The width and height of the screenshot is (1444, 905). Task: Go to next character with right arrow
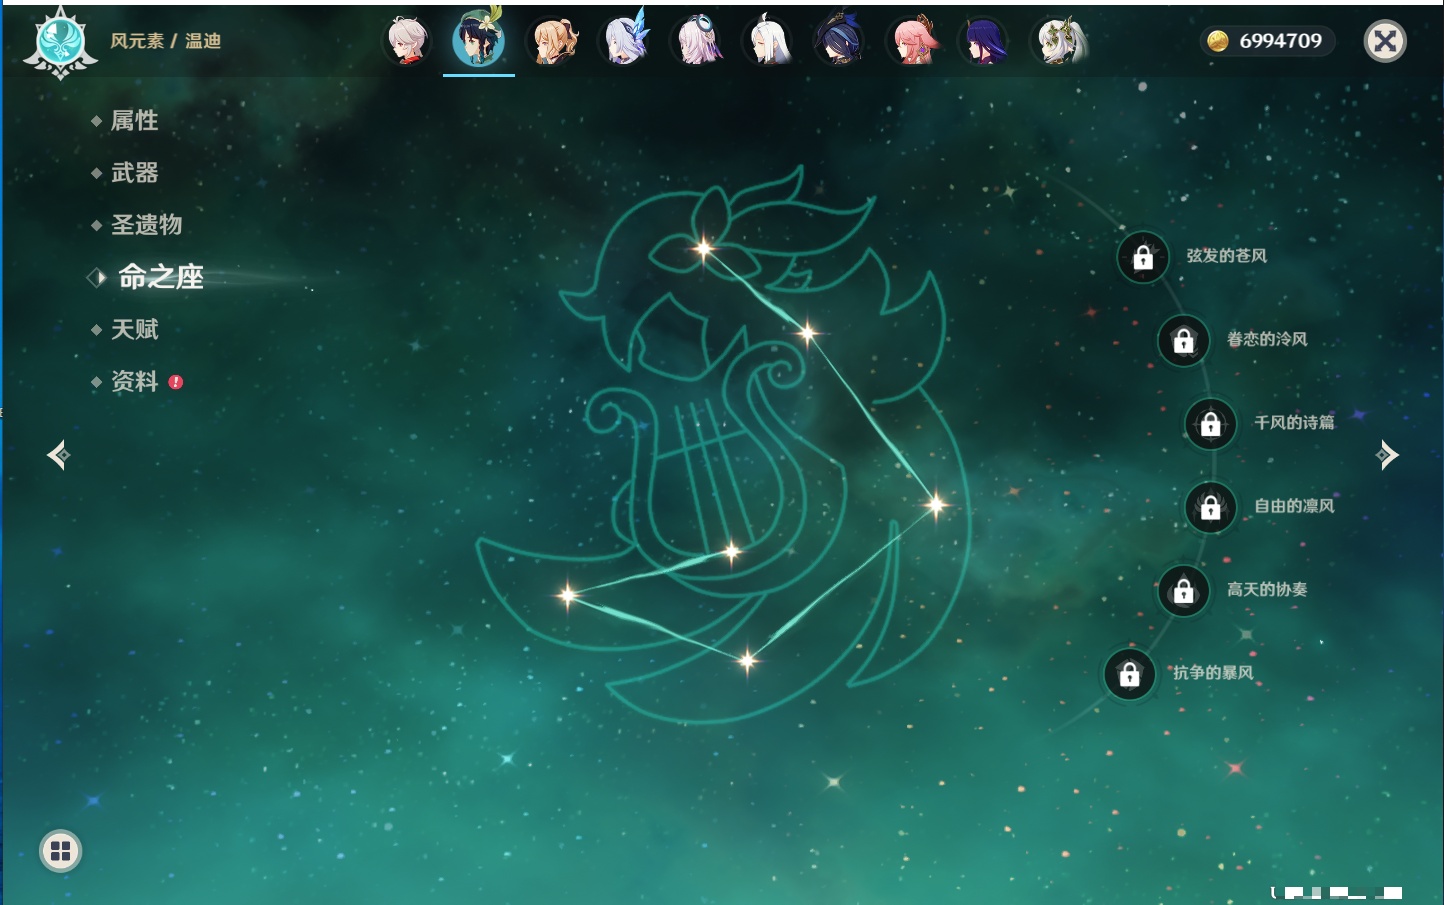1387,455
